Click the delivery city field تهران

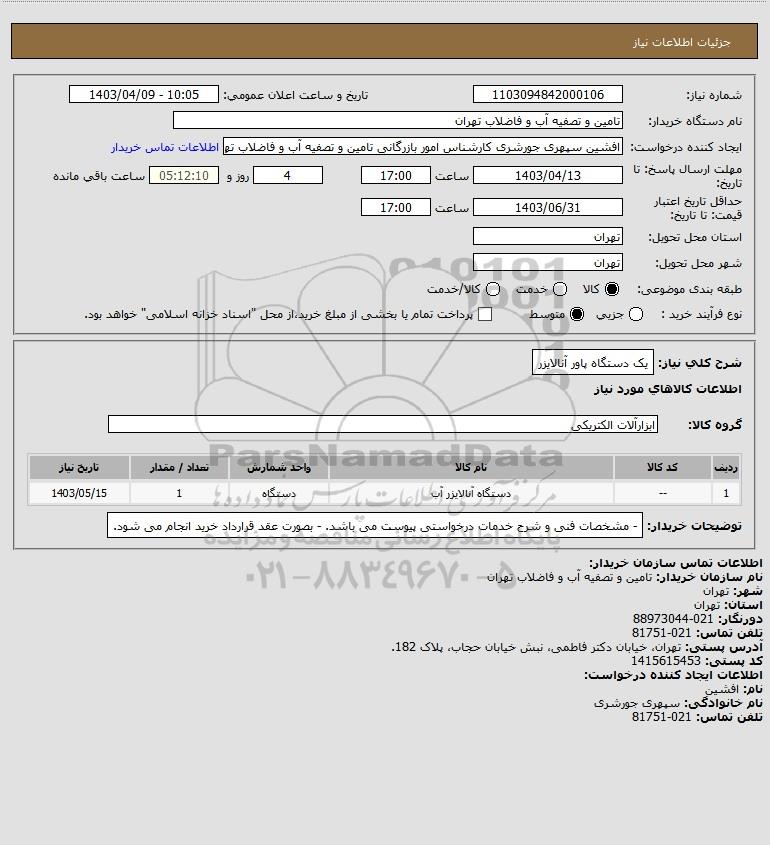[547, 262]
